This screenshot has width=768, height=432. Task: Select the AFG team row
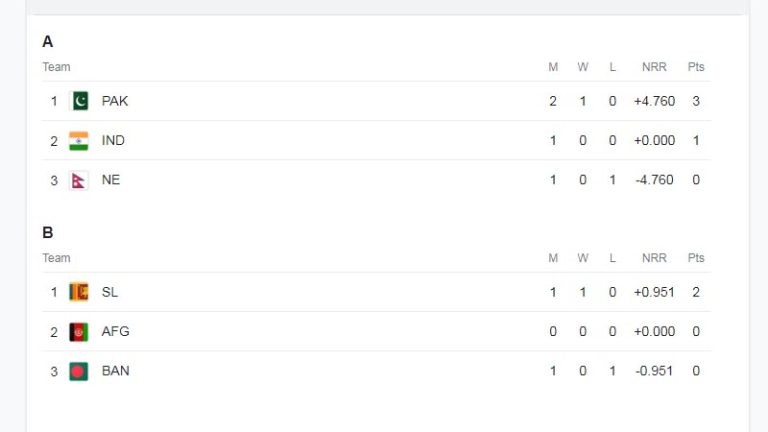pos(376,332)
